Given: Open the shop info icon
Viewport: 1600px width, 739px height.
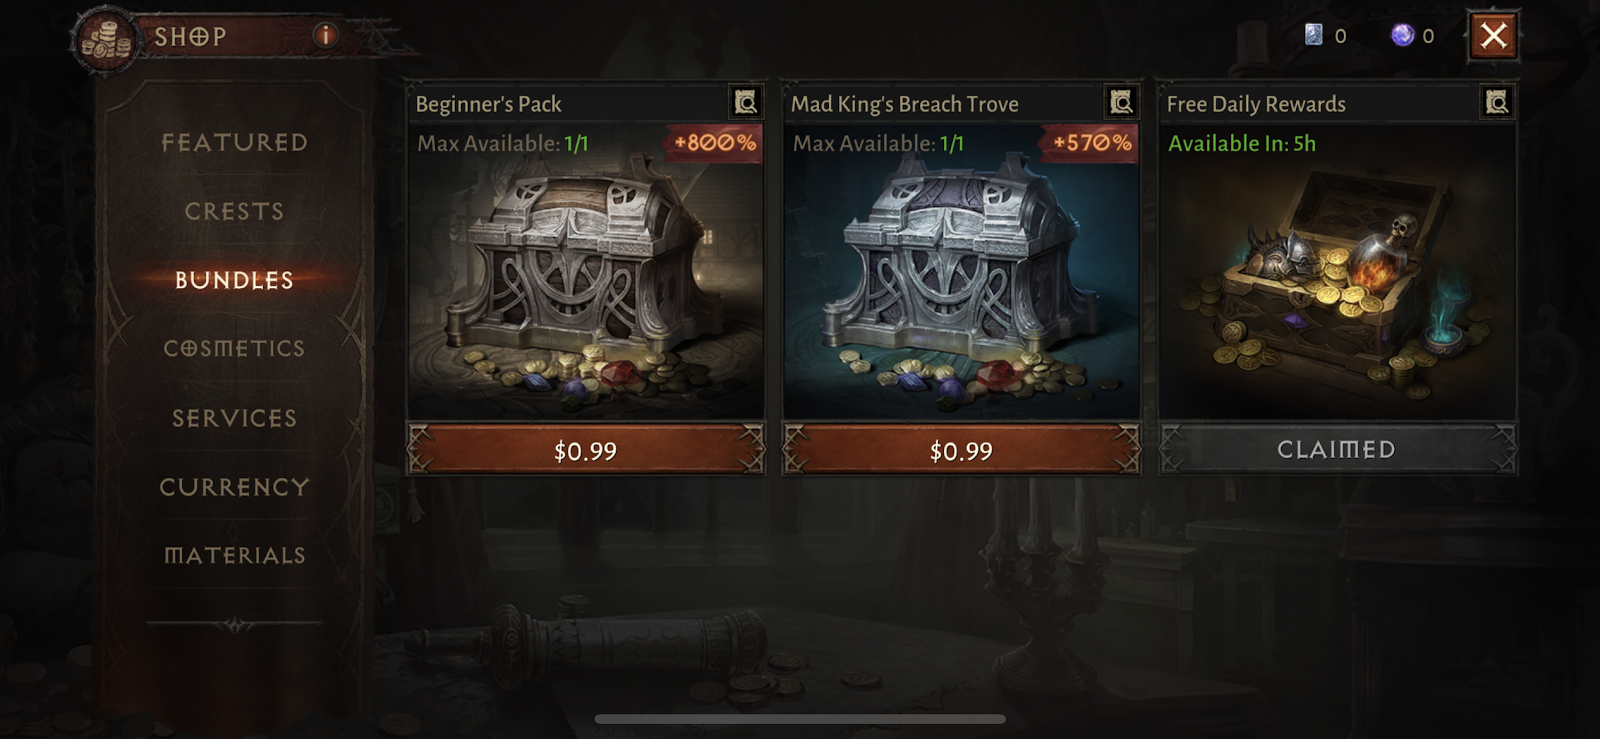Looking at the screenshot, I should (325, 36).
